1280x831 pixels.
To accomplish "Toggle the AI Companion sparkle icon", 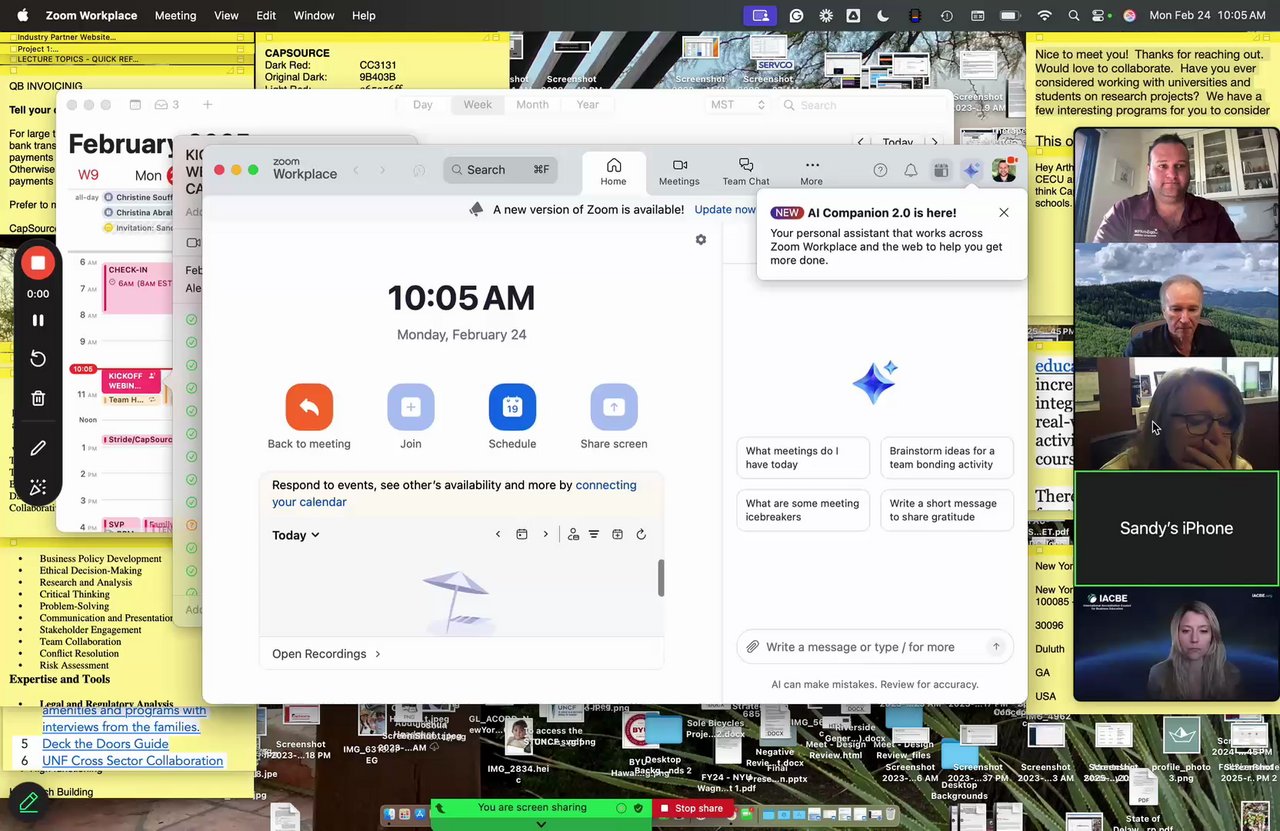I will coord(971,170).
